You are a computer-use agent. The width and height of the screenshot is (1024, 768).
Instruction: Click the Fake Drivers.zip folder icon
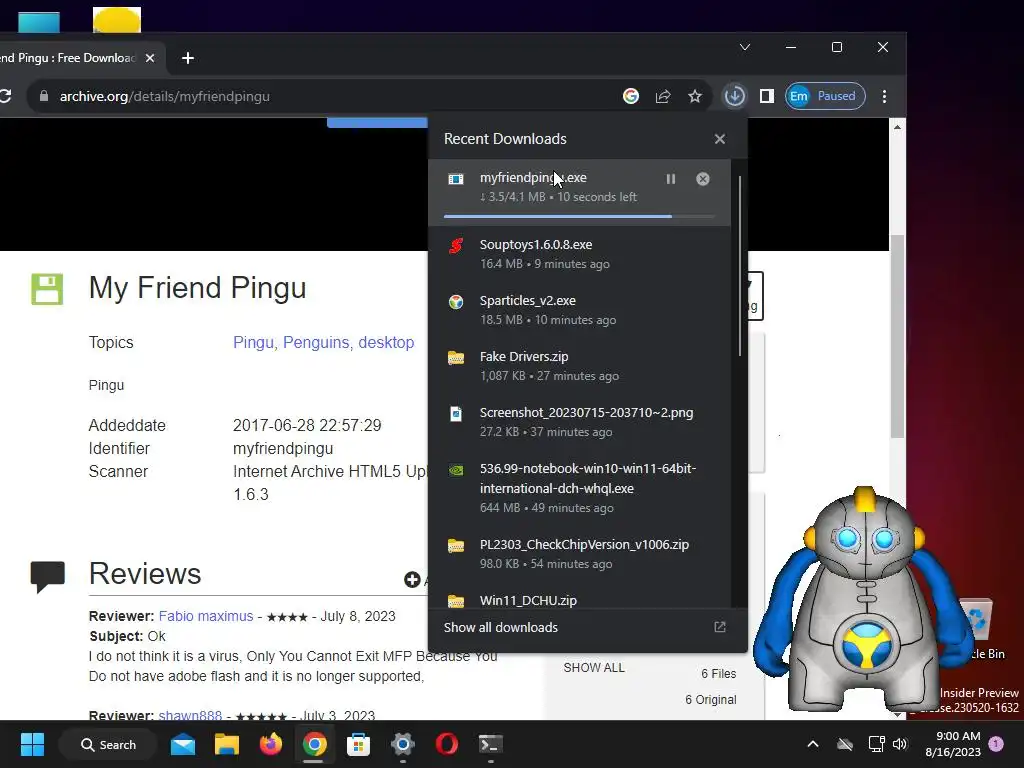456,357
